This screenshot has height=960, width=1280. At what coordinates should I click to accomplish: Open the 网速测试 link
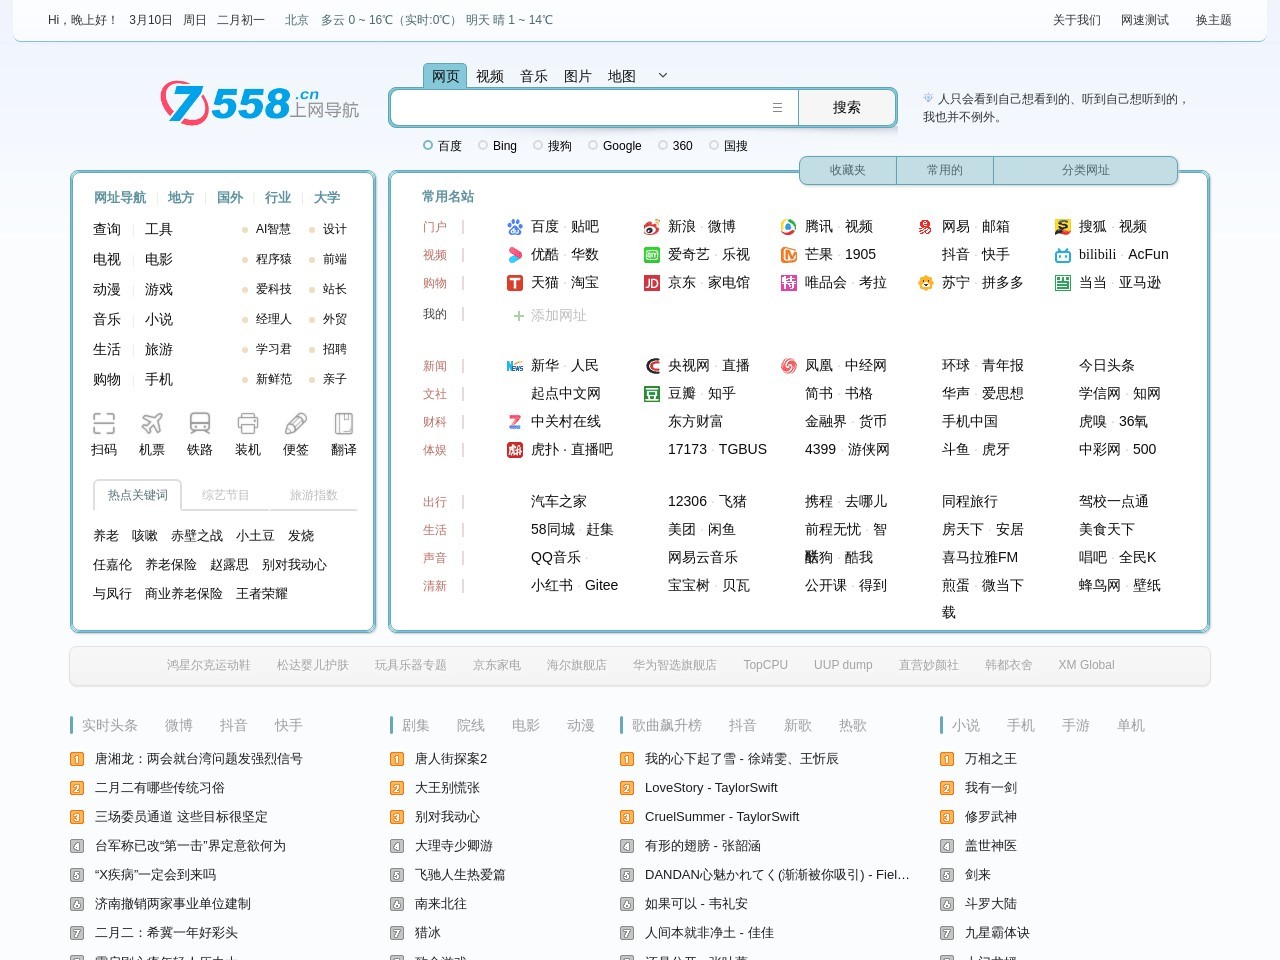pos(1143,20)
